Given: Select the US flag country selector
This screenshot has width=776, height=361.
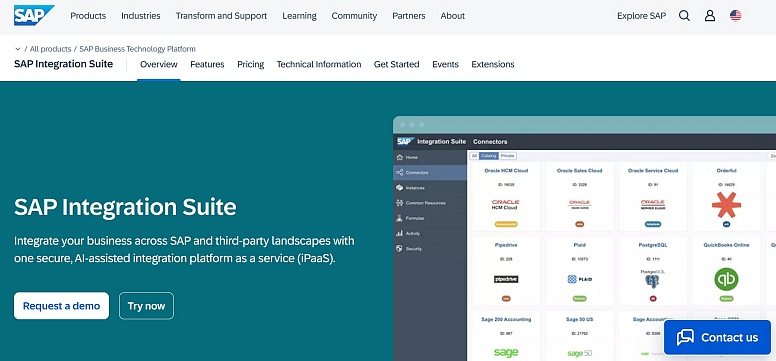Looking at the screenshot, I should (735, 16).
